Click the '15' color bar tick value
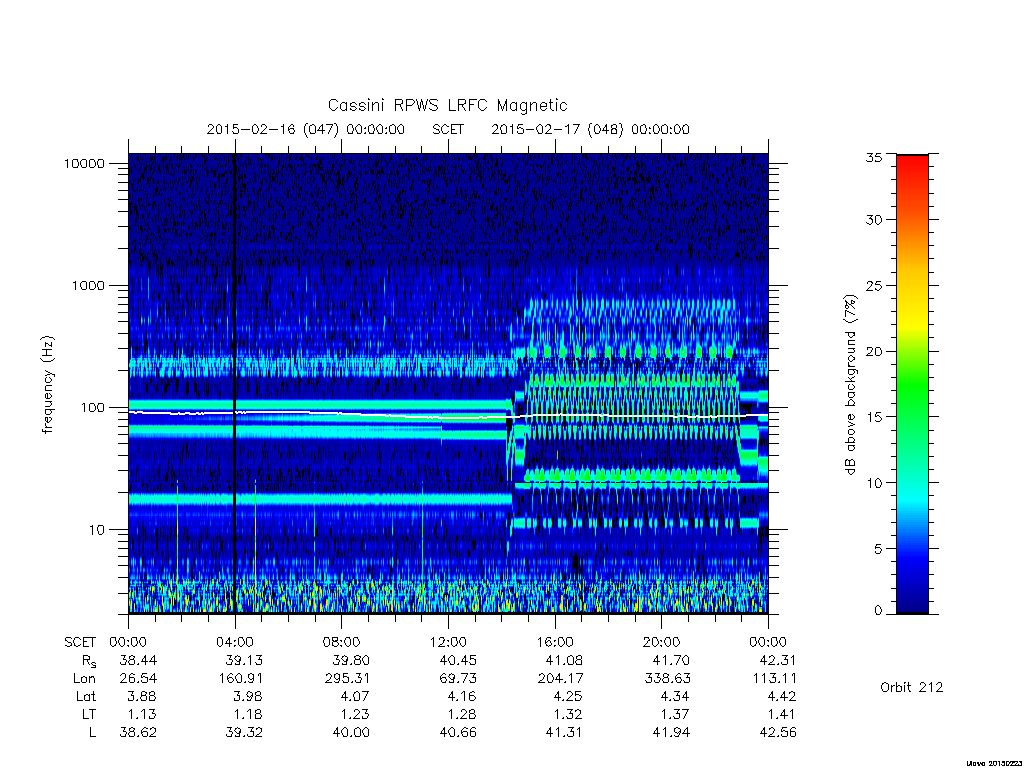The width and height of the screenshot is (1024, 768). click(x=874, y=417)
